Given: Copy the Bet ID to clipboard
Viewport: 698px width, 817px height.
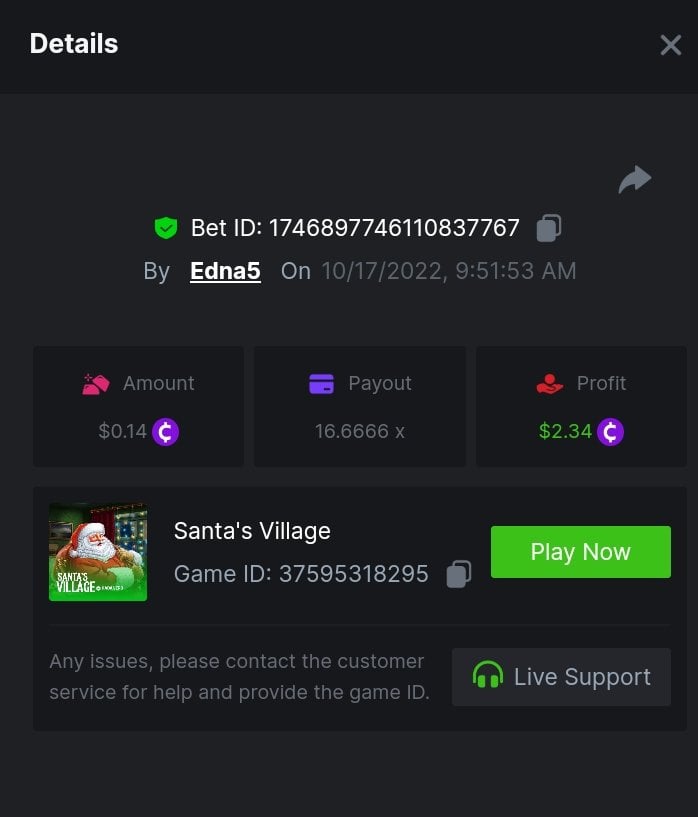Looking at the screenshot, I should point(548,228).
